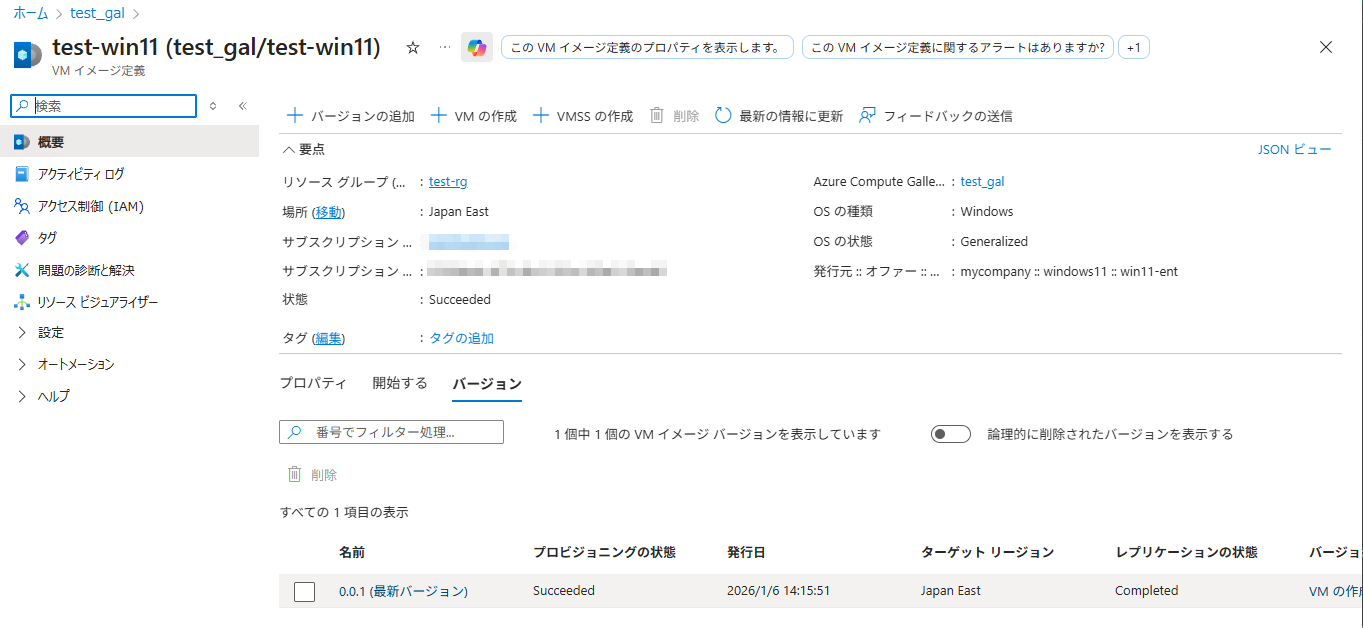Switch to the 開始する tab
The image size is (1363, 628).
coord(400,383)
